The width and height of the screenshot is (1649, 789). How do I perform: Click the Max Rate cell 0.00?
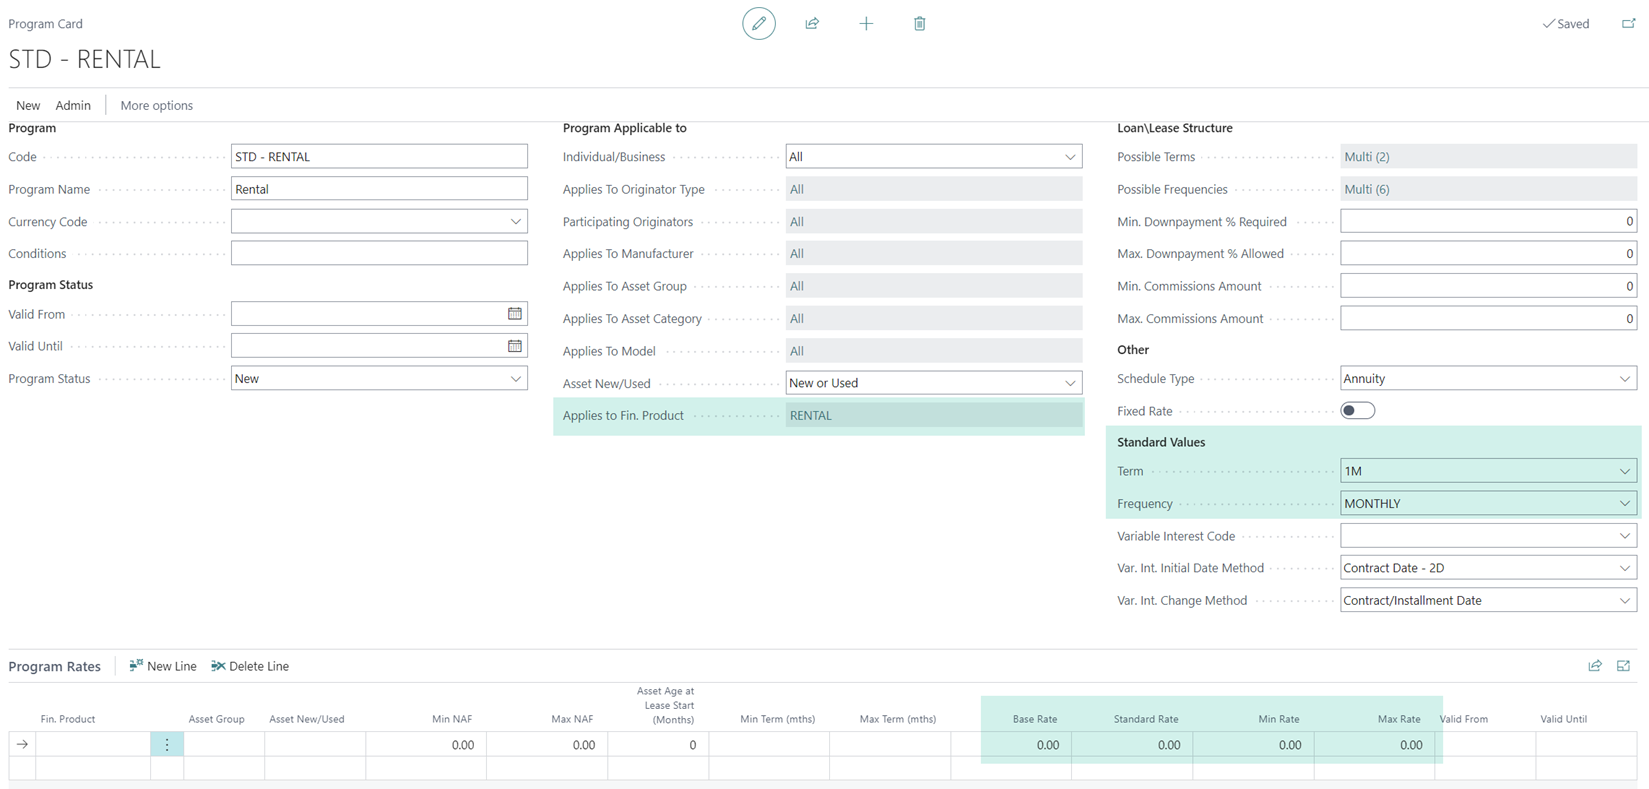(x=1374, y=745)
